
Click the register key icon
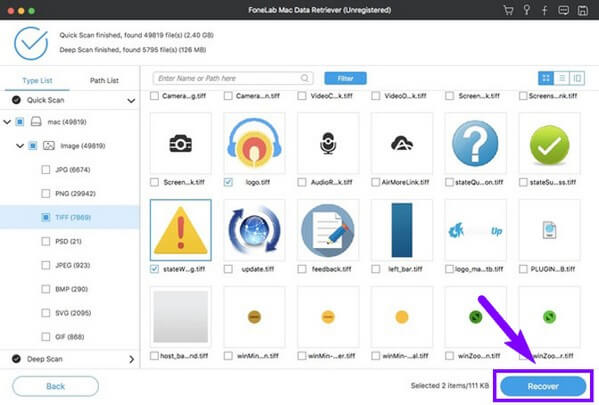[x=526, y=10]
